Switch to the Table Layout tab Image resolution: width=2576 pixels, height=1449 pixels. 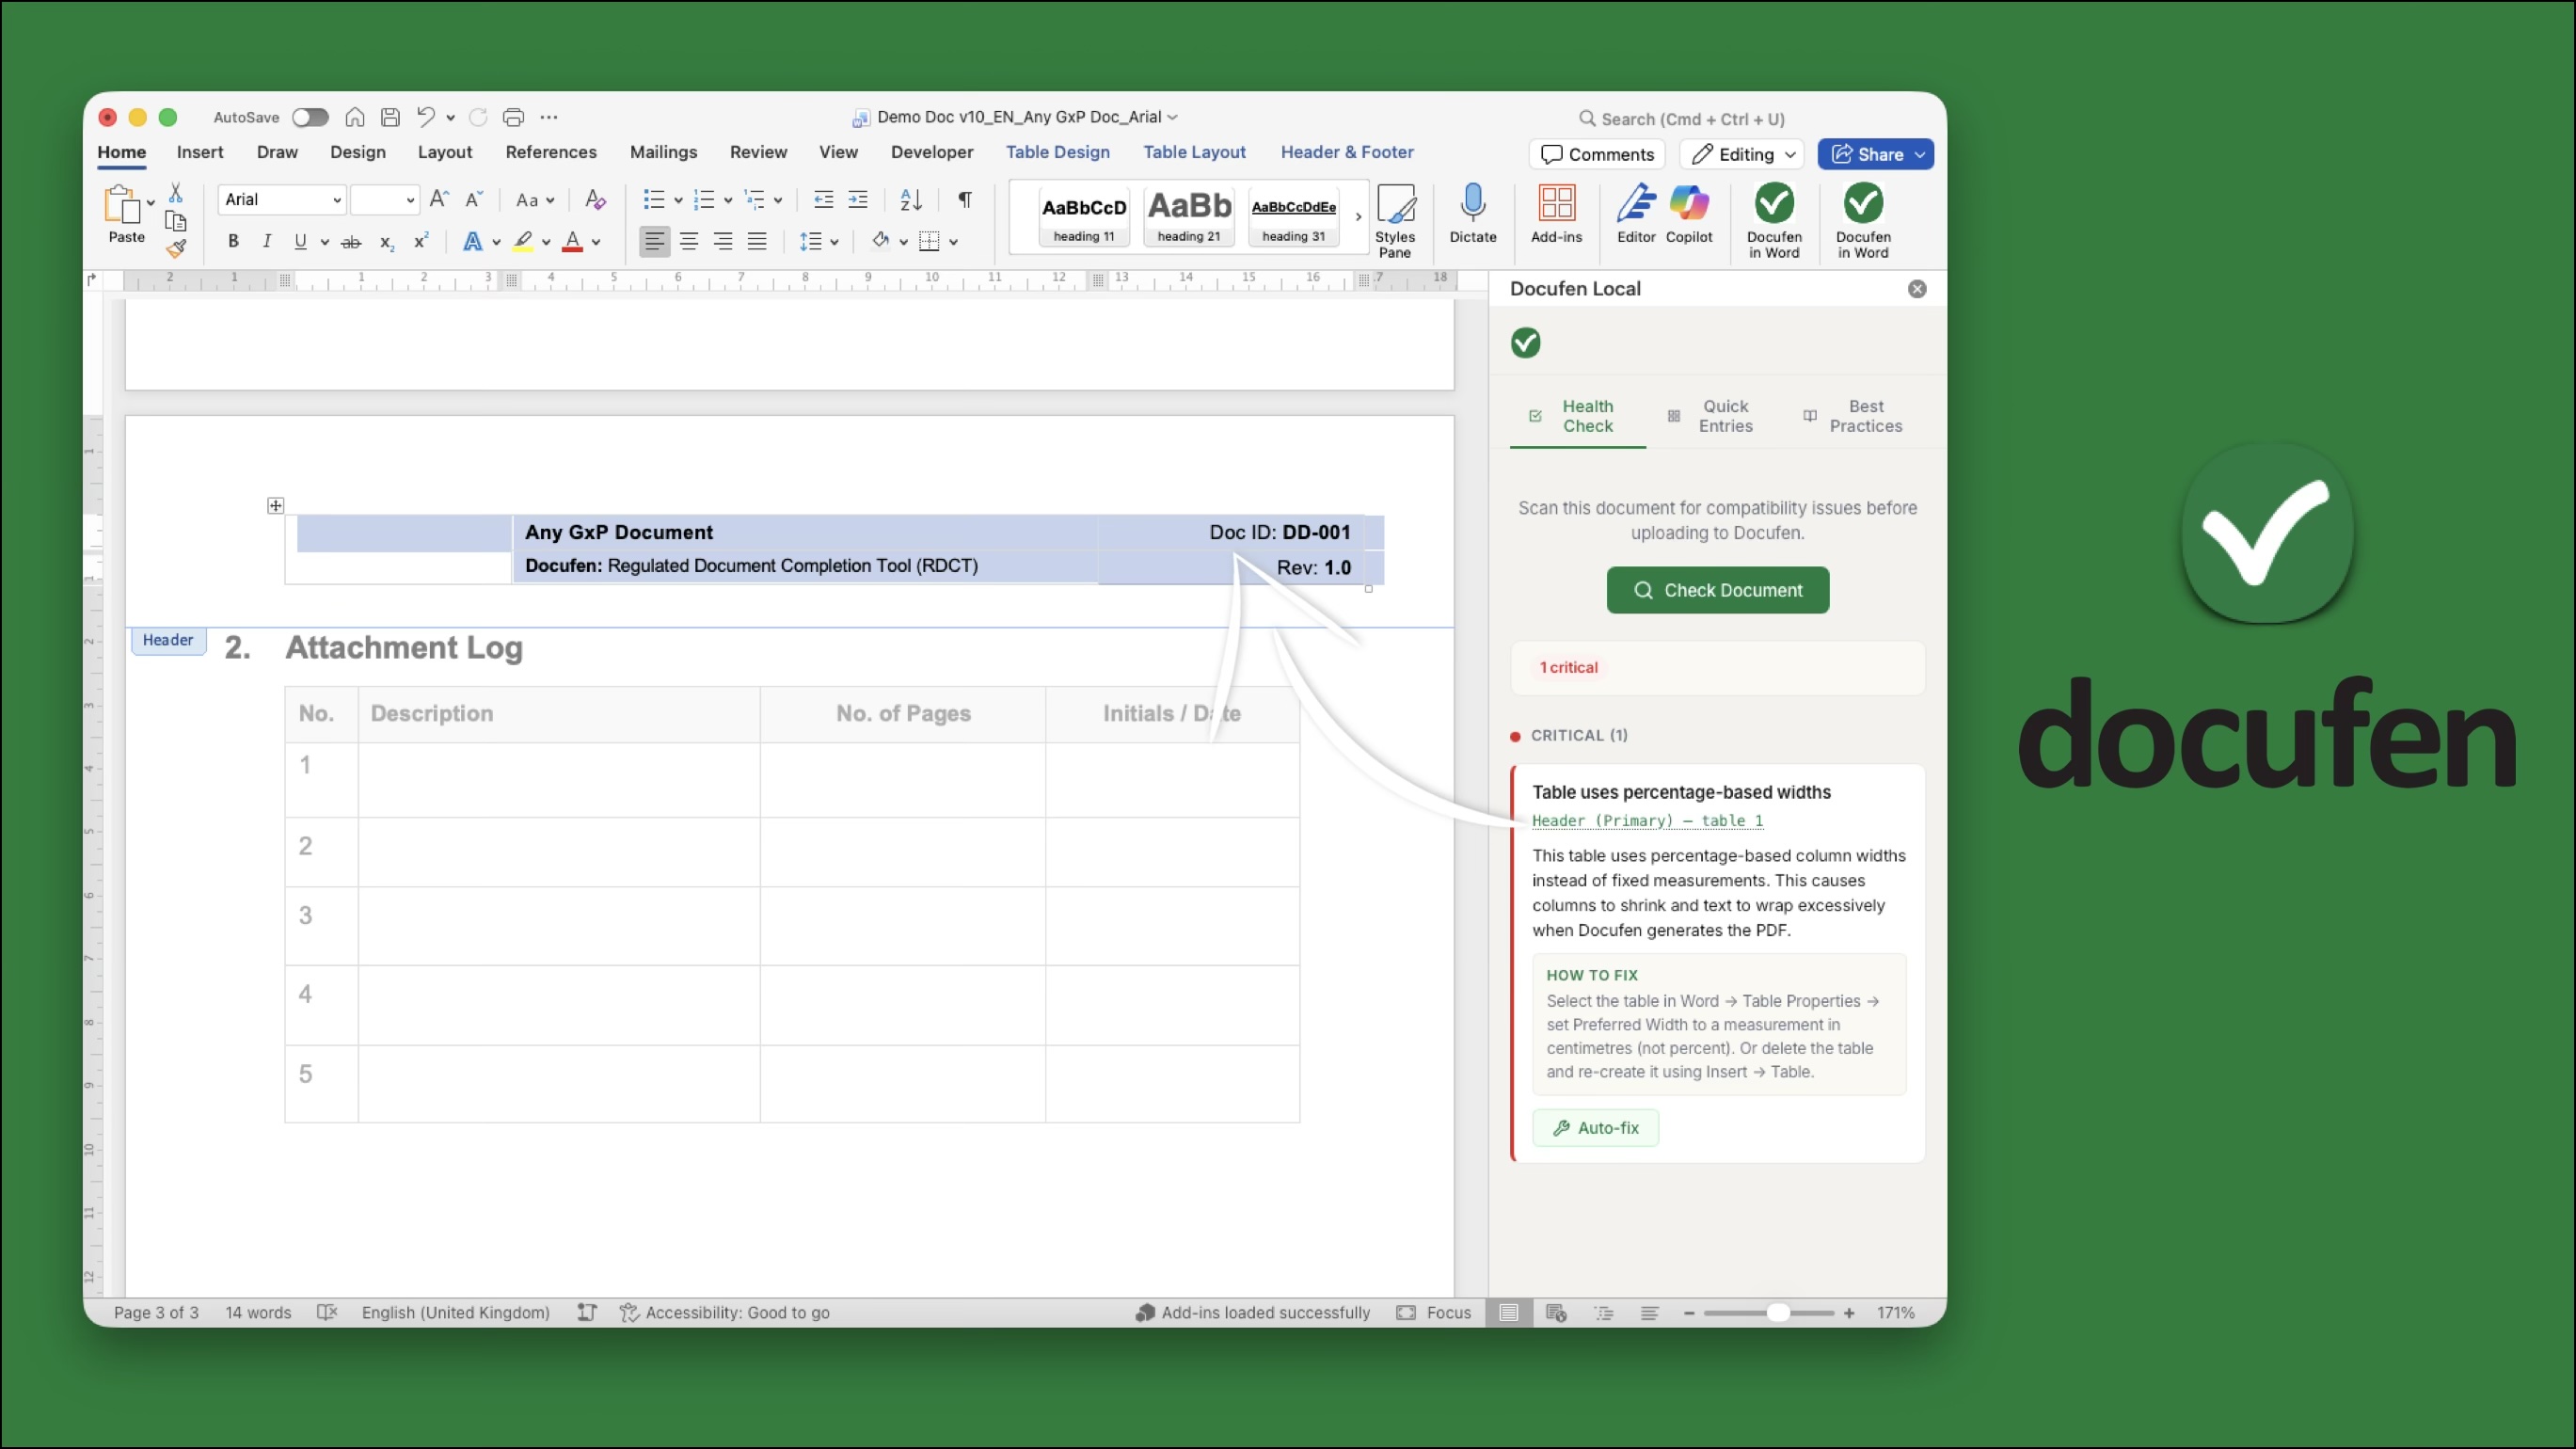(x=1194, y=152)
